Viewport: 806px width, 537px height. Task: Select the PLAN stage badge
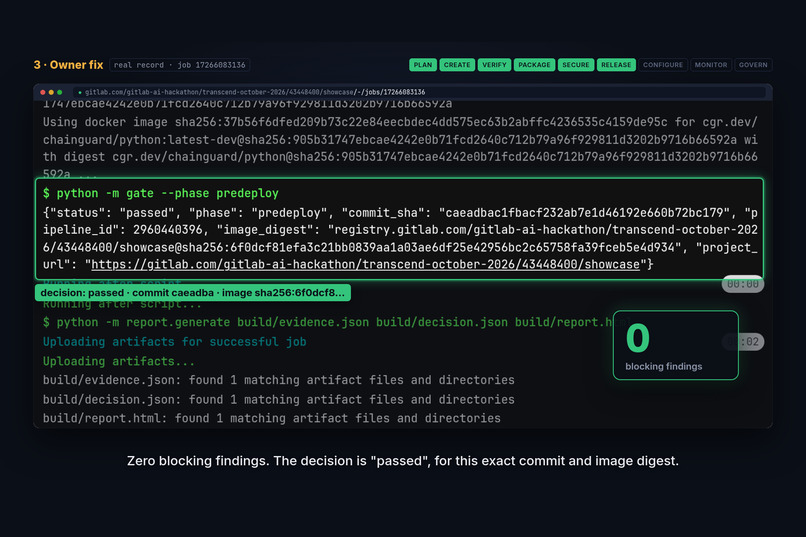click(x=423, y=65)
